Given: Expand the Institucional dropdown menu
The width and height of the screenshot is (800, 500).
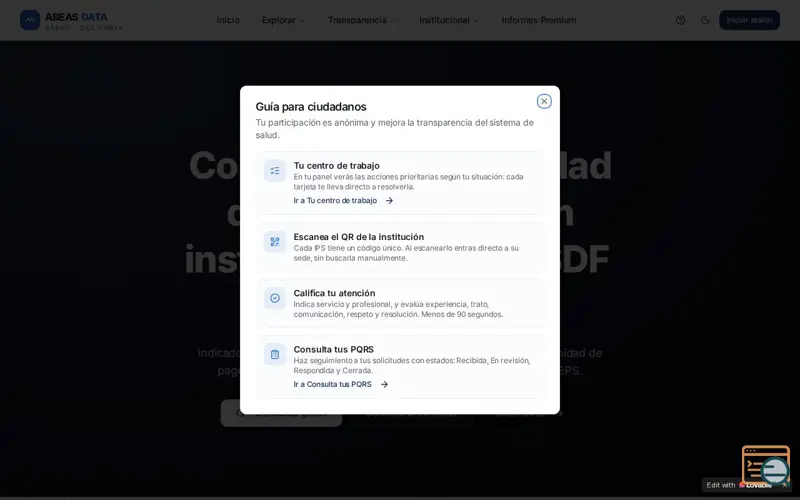Looking at the screenshot, I should [448, 20].
